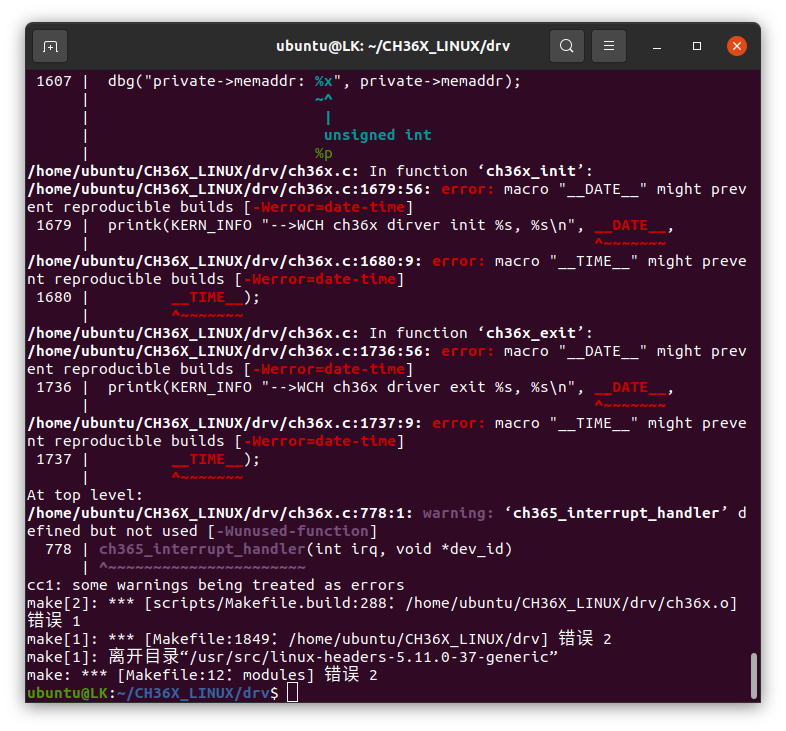The image size is (786, 731).
Task: Click the -Wunused-function flag text
Action: [292, 531]
